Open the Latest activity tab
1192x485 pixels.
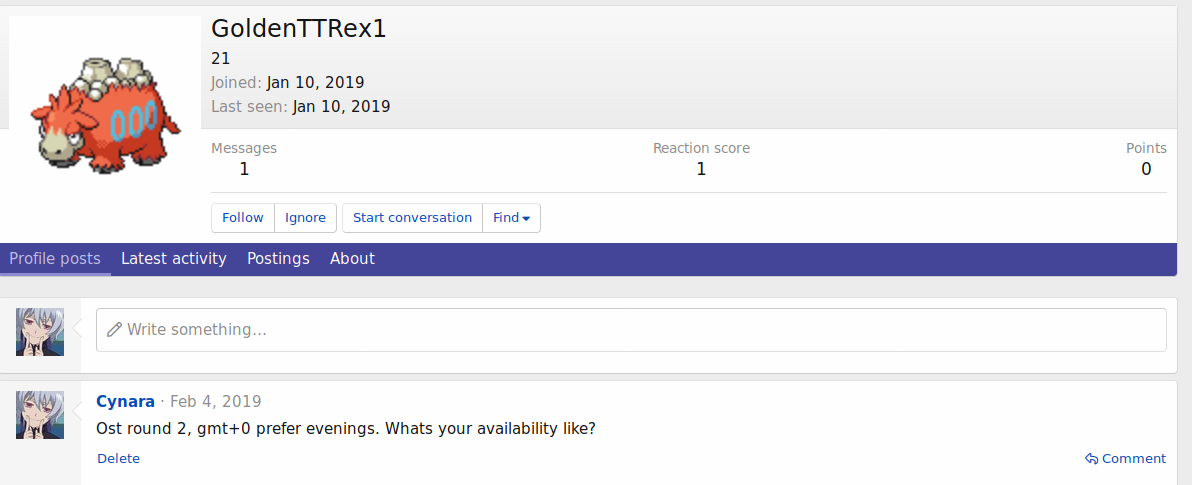(174, 259)
